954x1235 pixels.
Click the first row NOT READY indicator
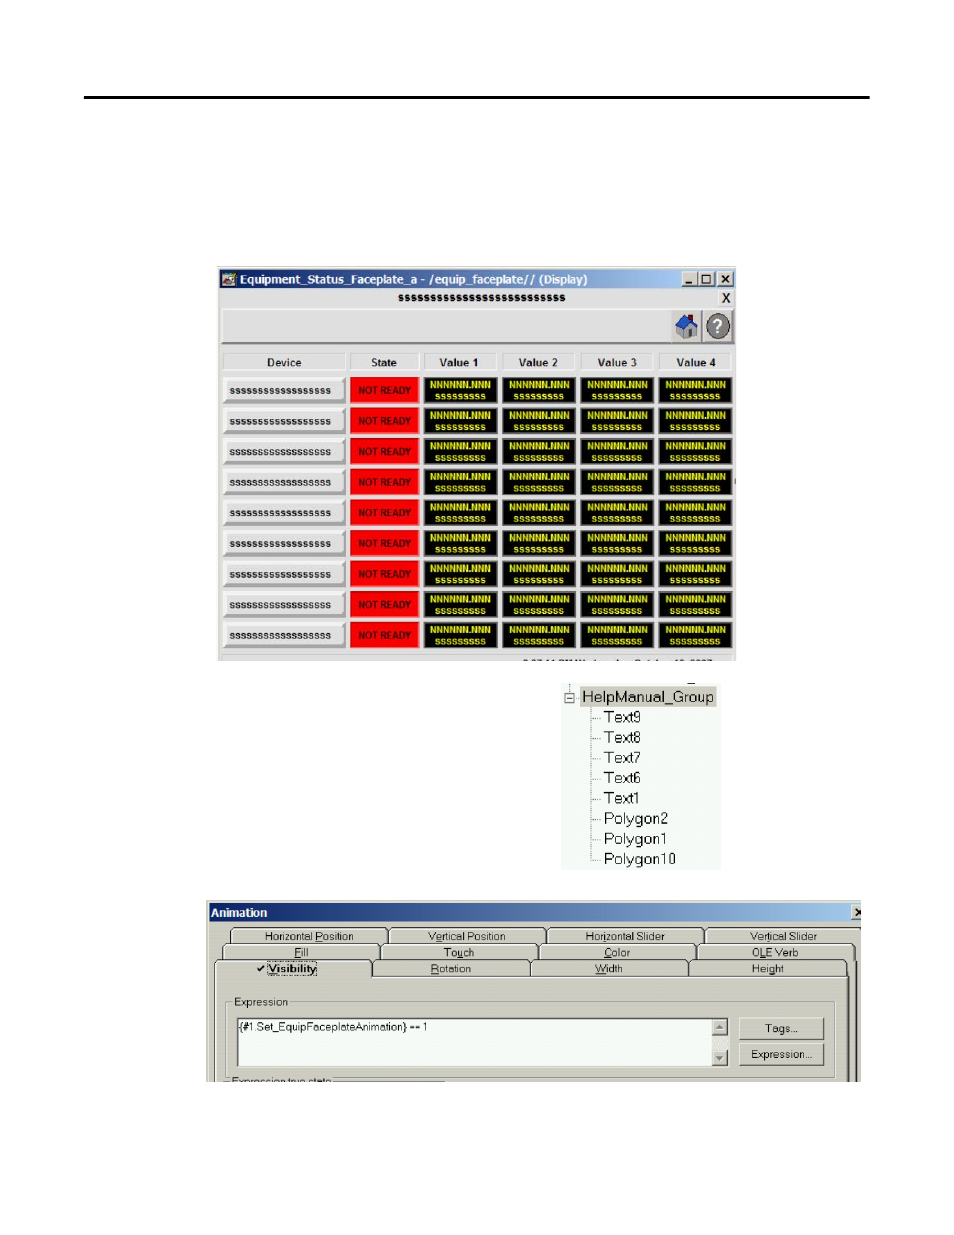[384, 390]
